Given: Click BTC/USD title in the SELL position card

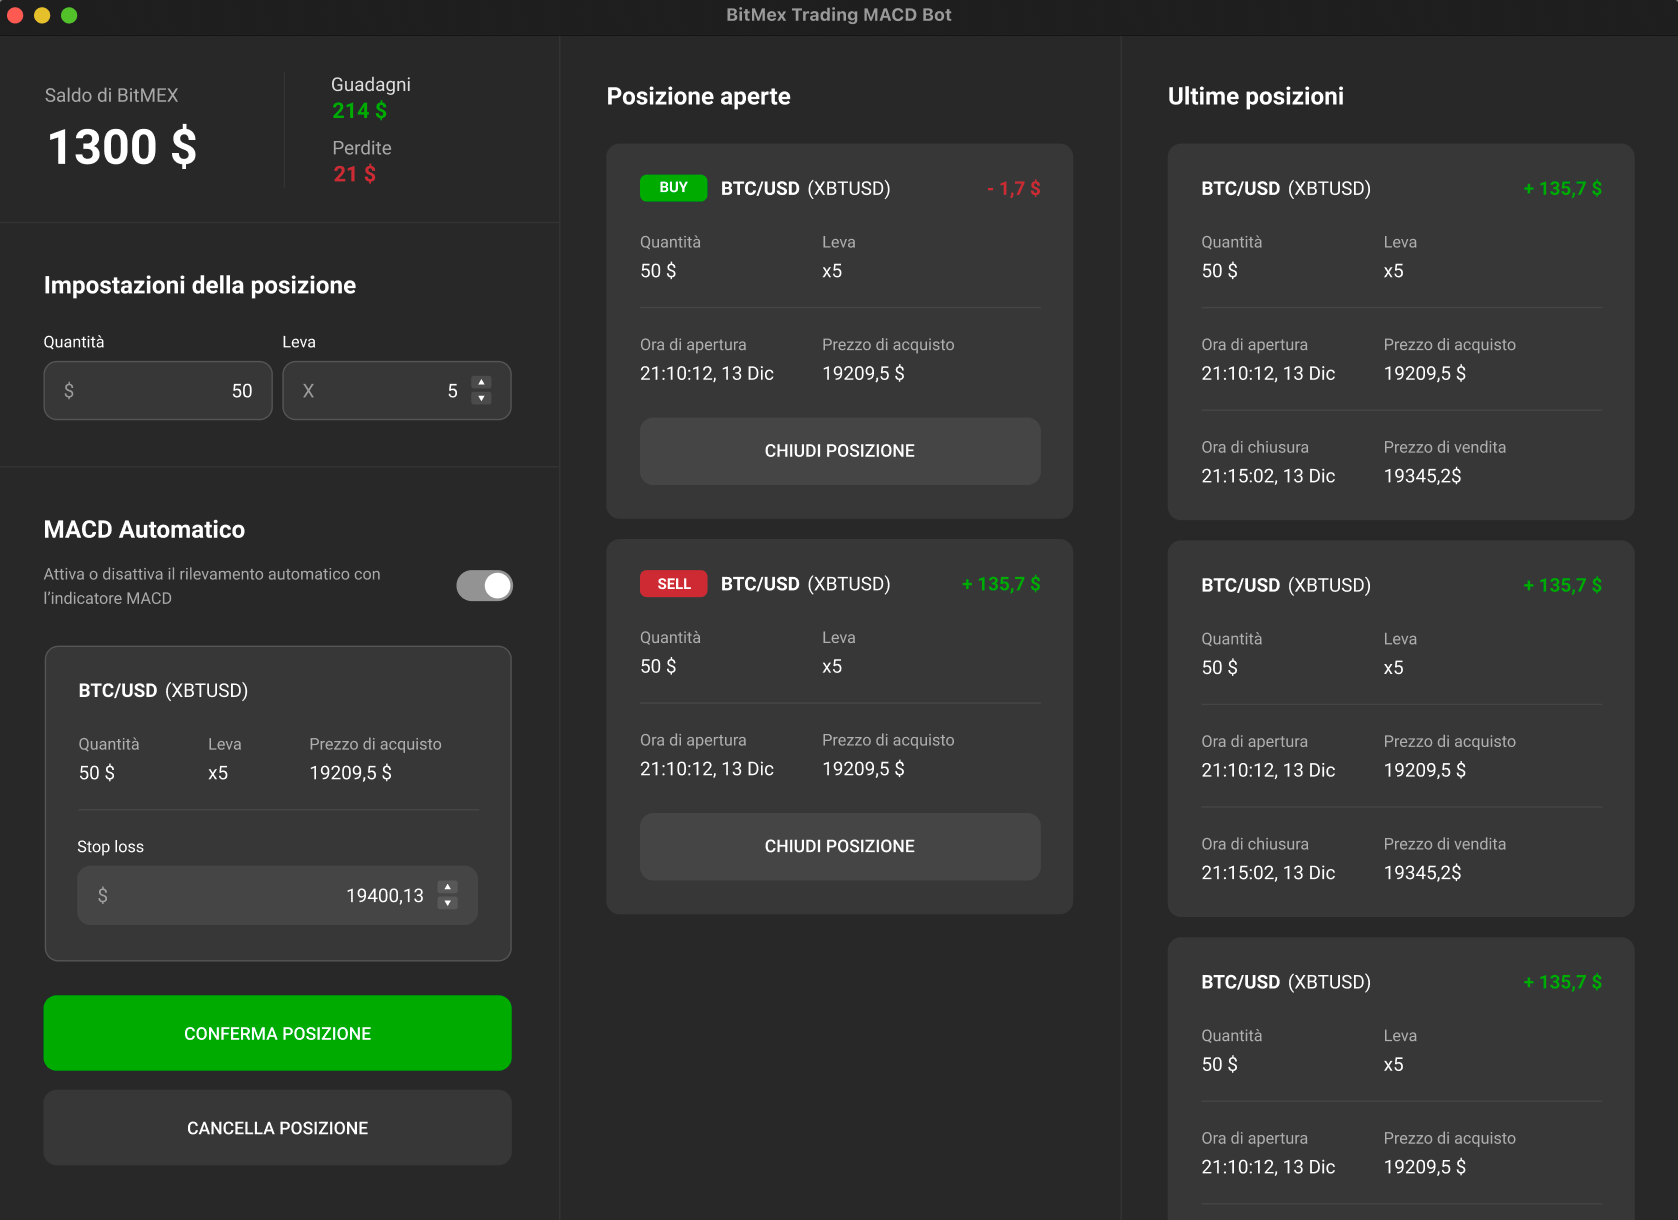Looking at the screenshot, I should pyautogui.click(x=760, y=584).
